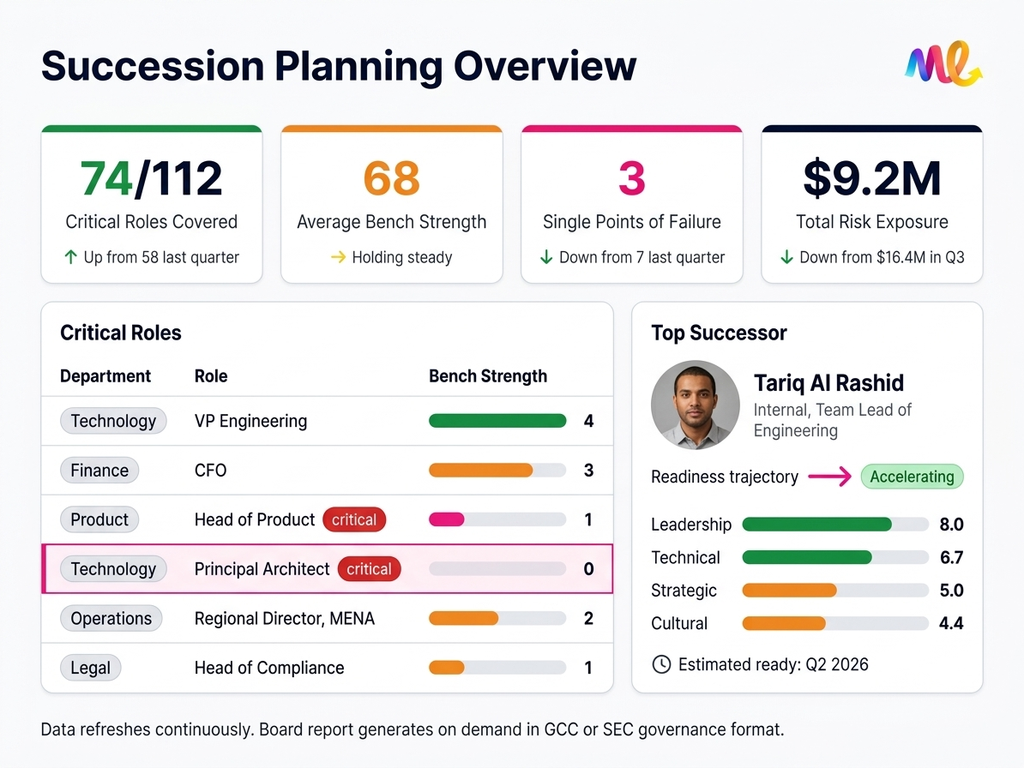
Task: Click the down arrow beside Total Risk Exposure trend
Action: coord(787,257)
